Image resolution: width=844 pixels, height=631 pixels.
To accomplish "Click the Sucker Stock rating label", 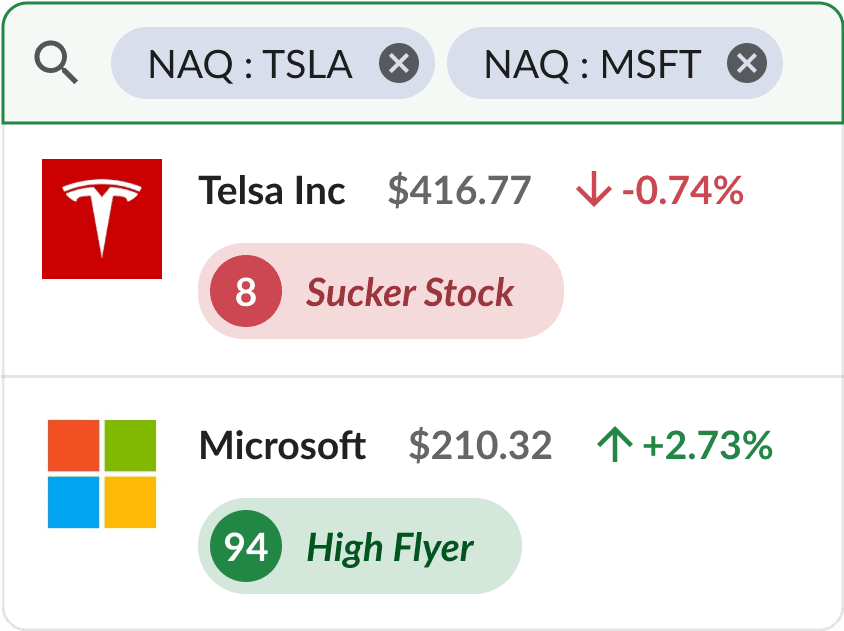I will pos(410,292).
